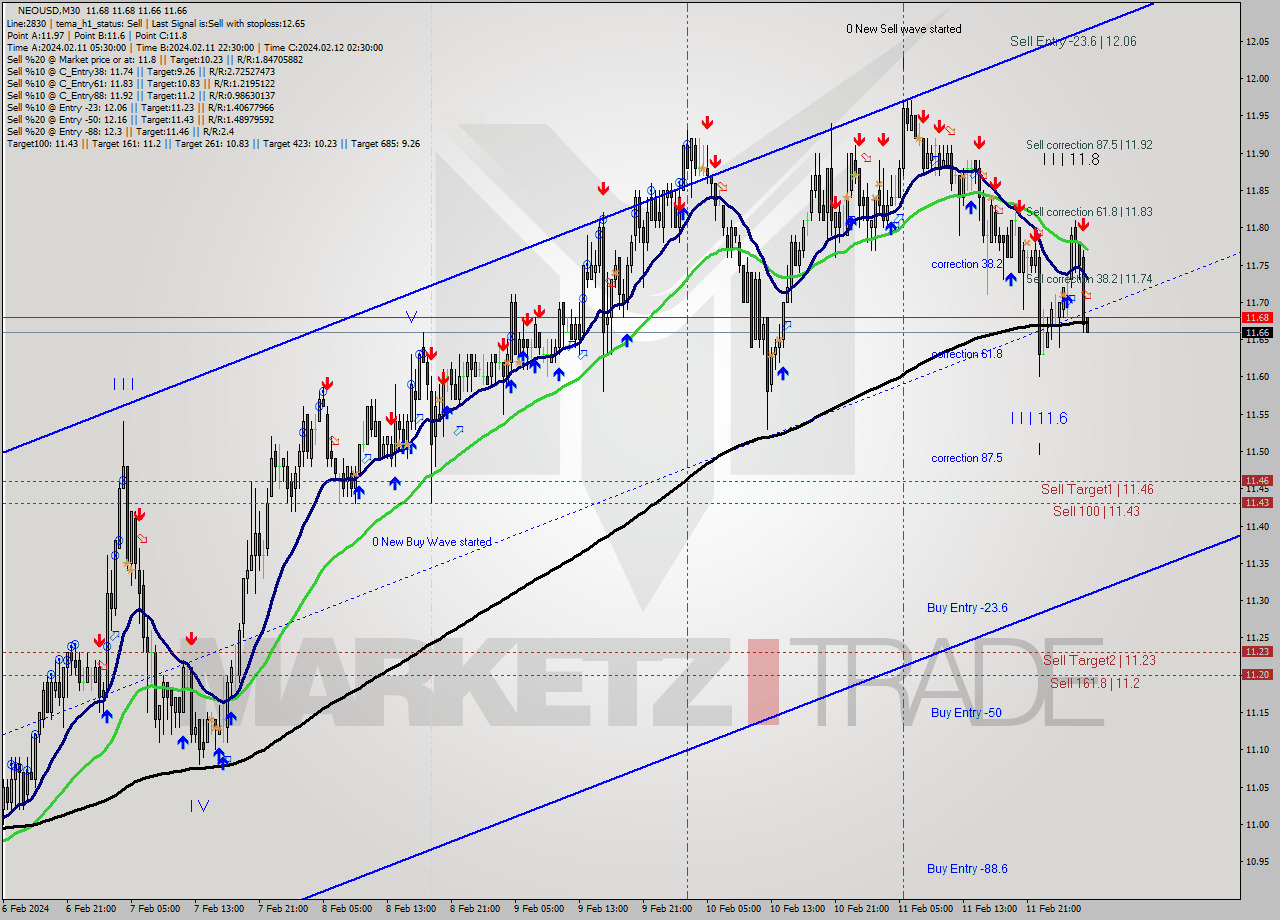Viewport: 1280px width, 920px height.
Task: Click the red 11.20 price tag
Action: pyautogui.click(x=1257, y=674)
